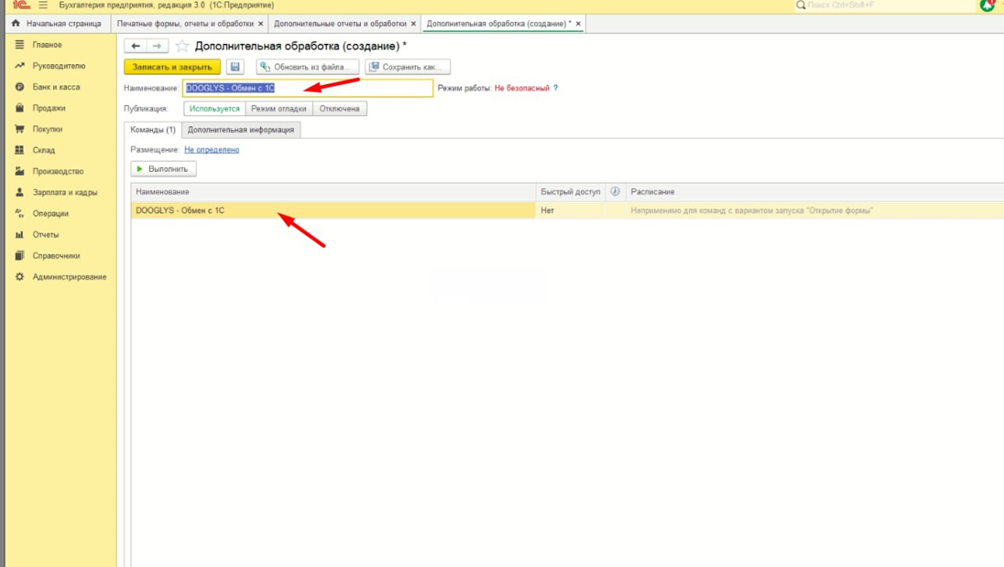The height and width of the screenshot is (567, 1004).
Task: Click the Выполнить button
Action: point(163,169)
